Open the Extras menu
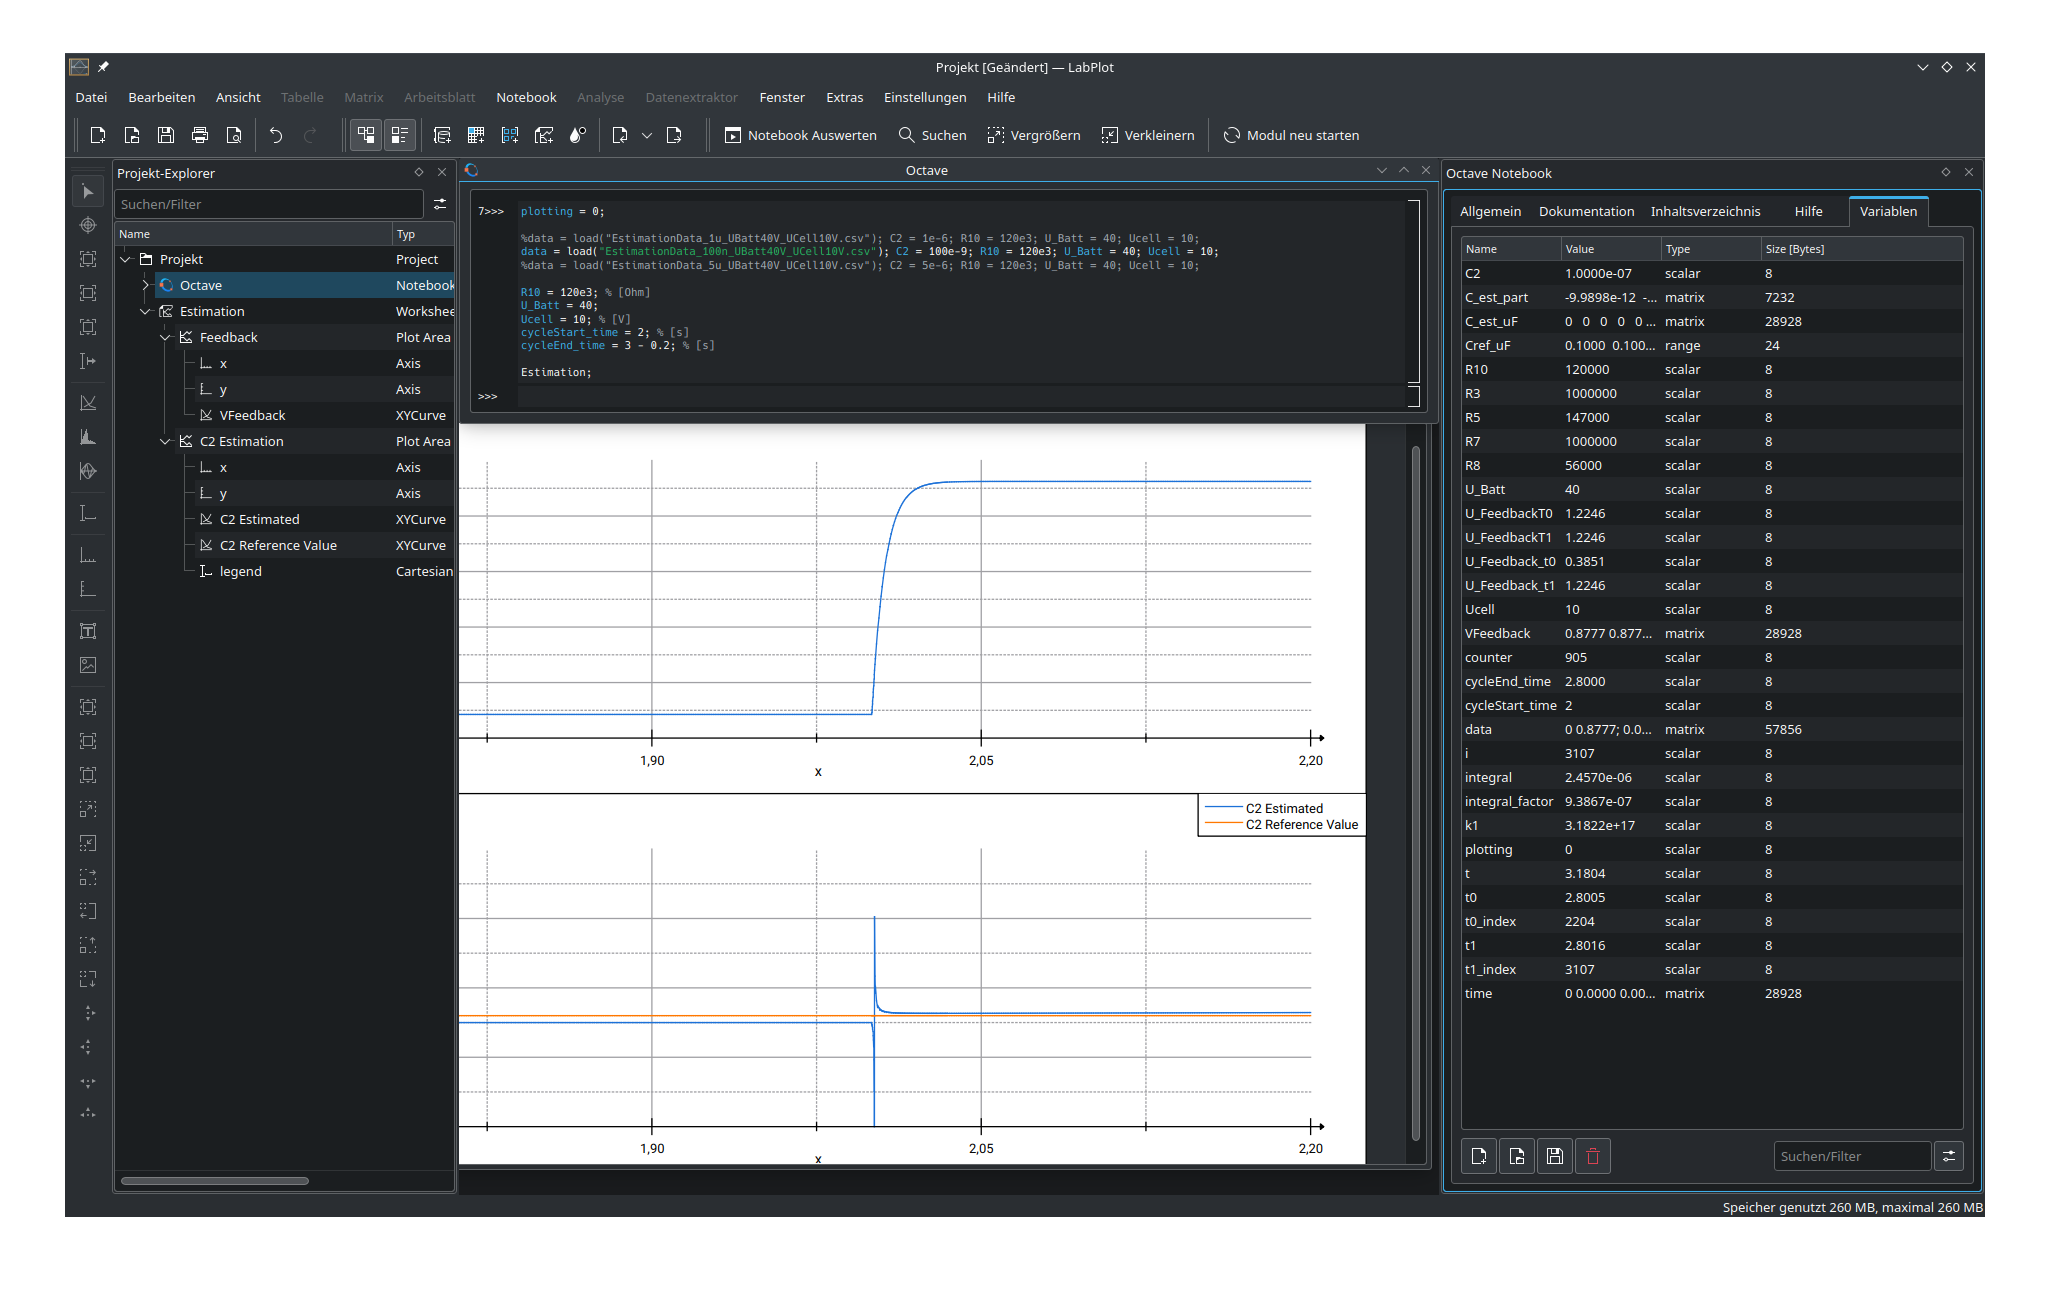2050x1294 pixels. point(845,97)
